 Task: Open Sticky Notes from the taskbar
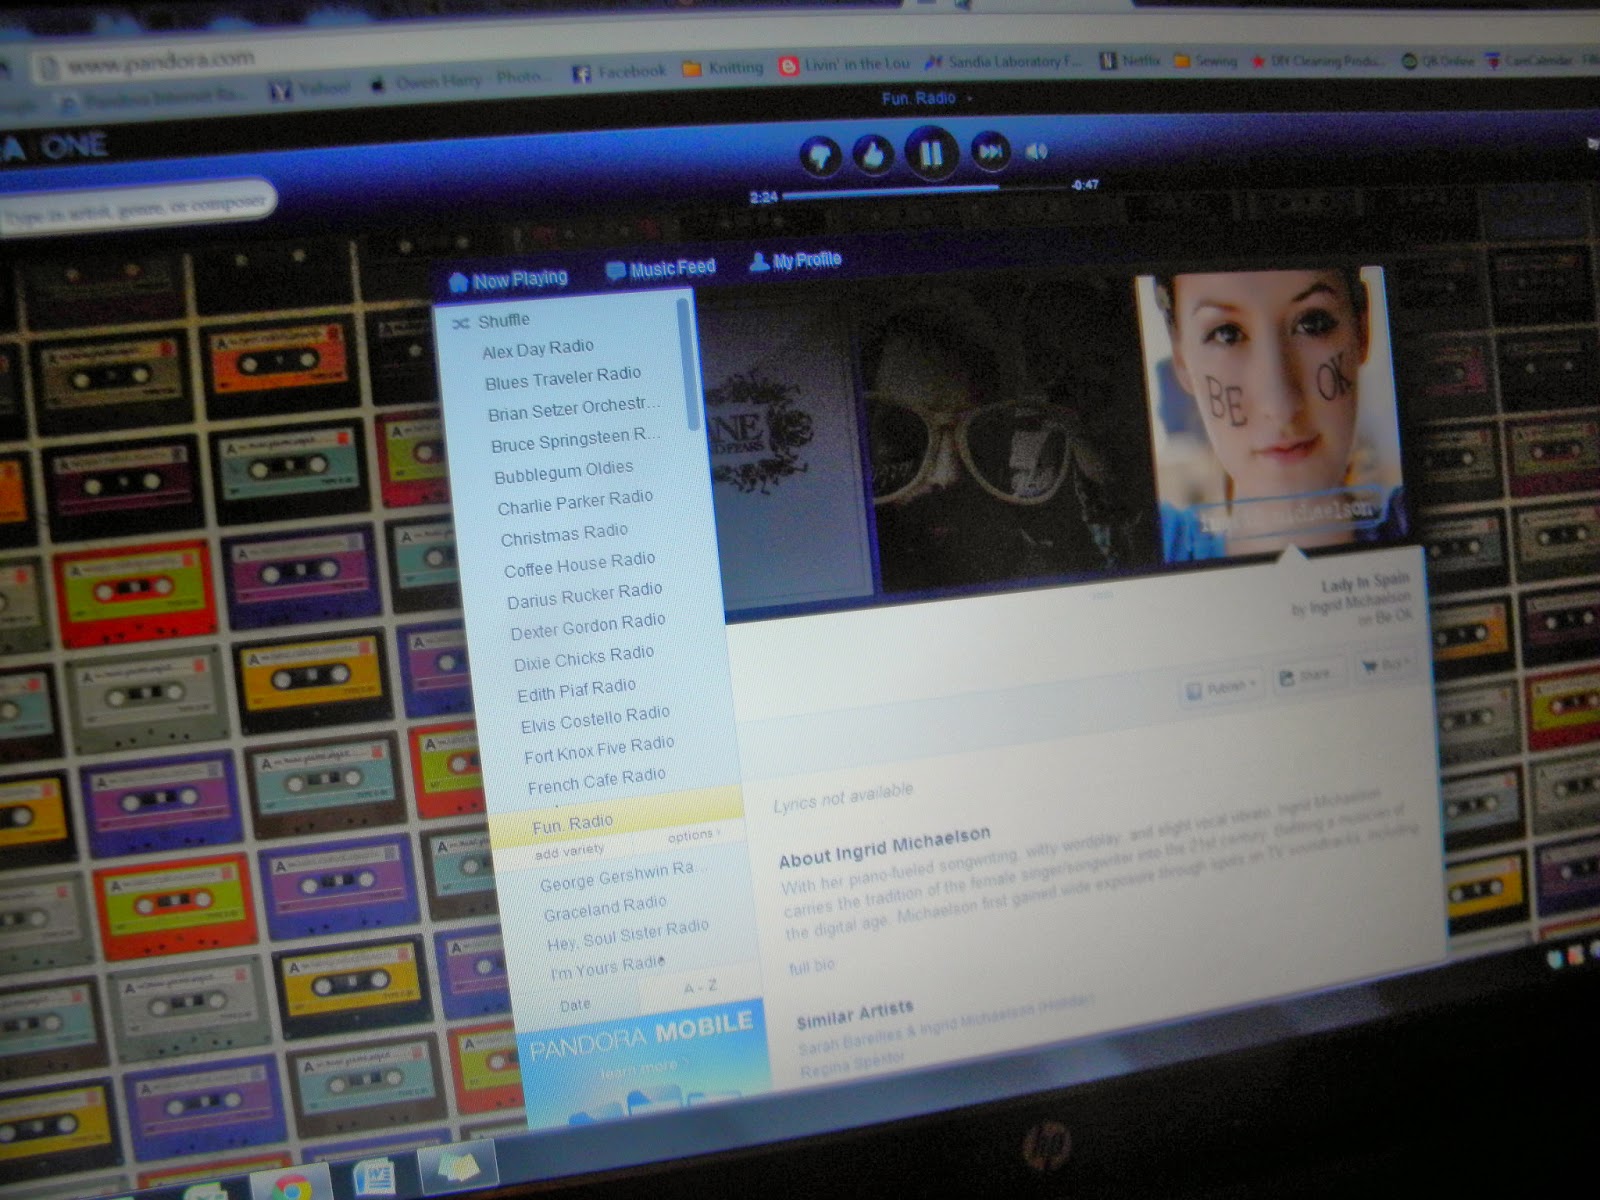[459, 1165]
